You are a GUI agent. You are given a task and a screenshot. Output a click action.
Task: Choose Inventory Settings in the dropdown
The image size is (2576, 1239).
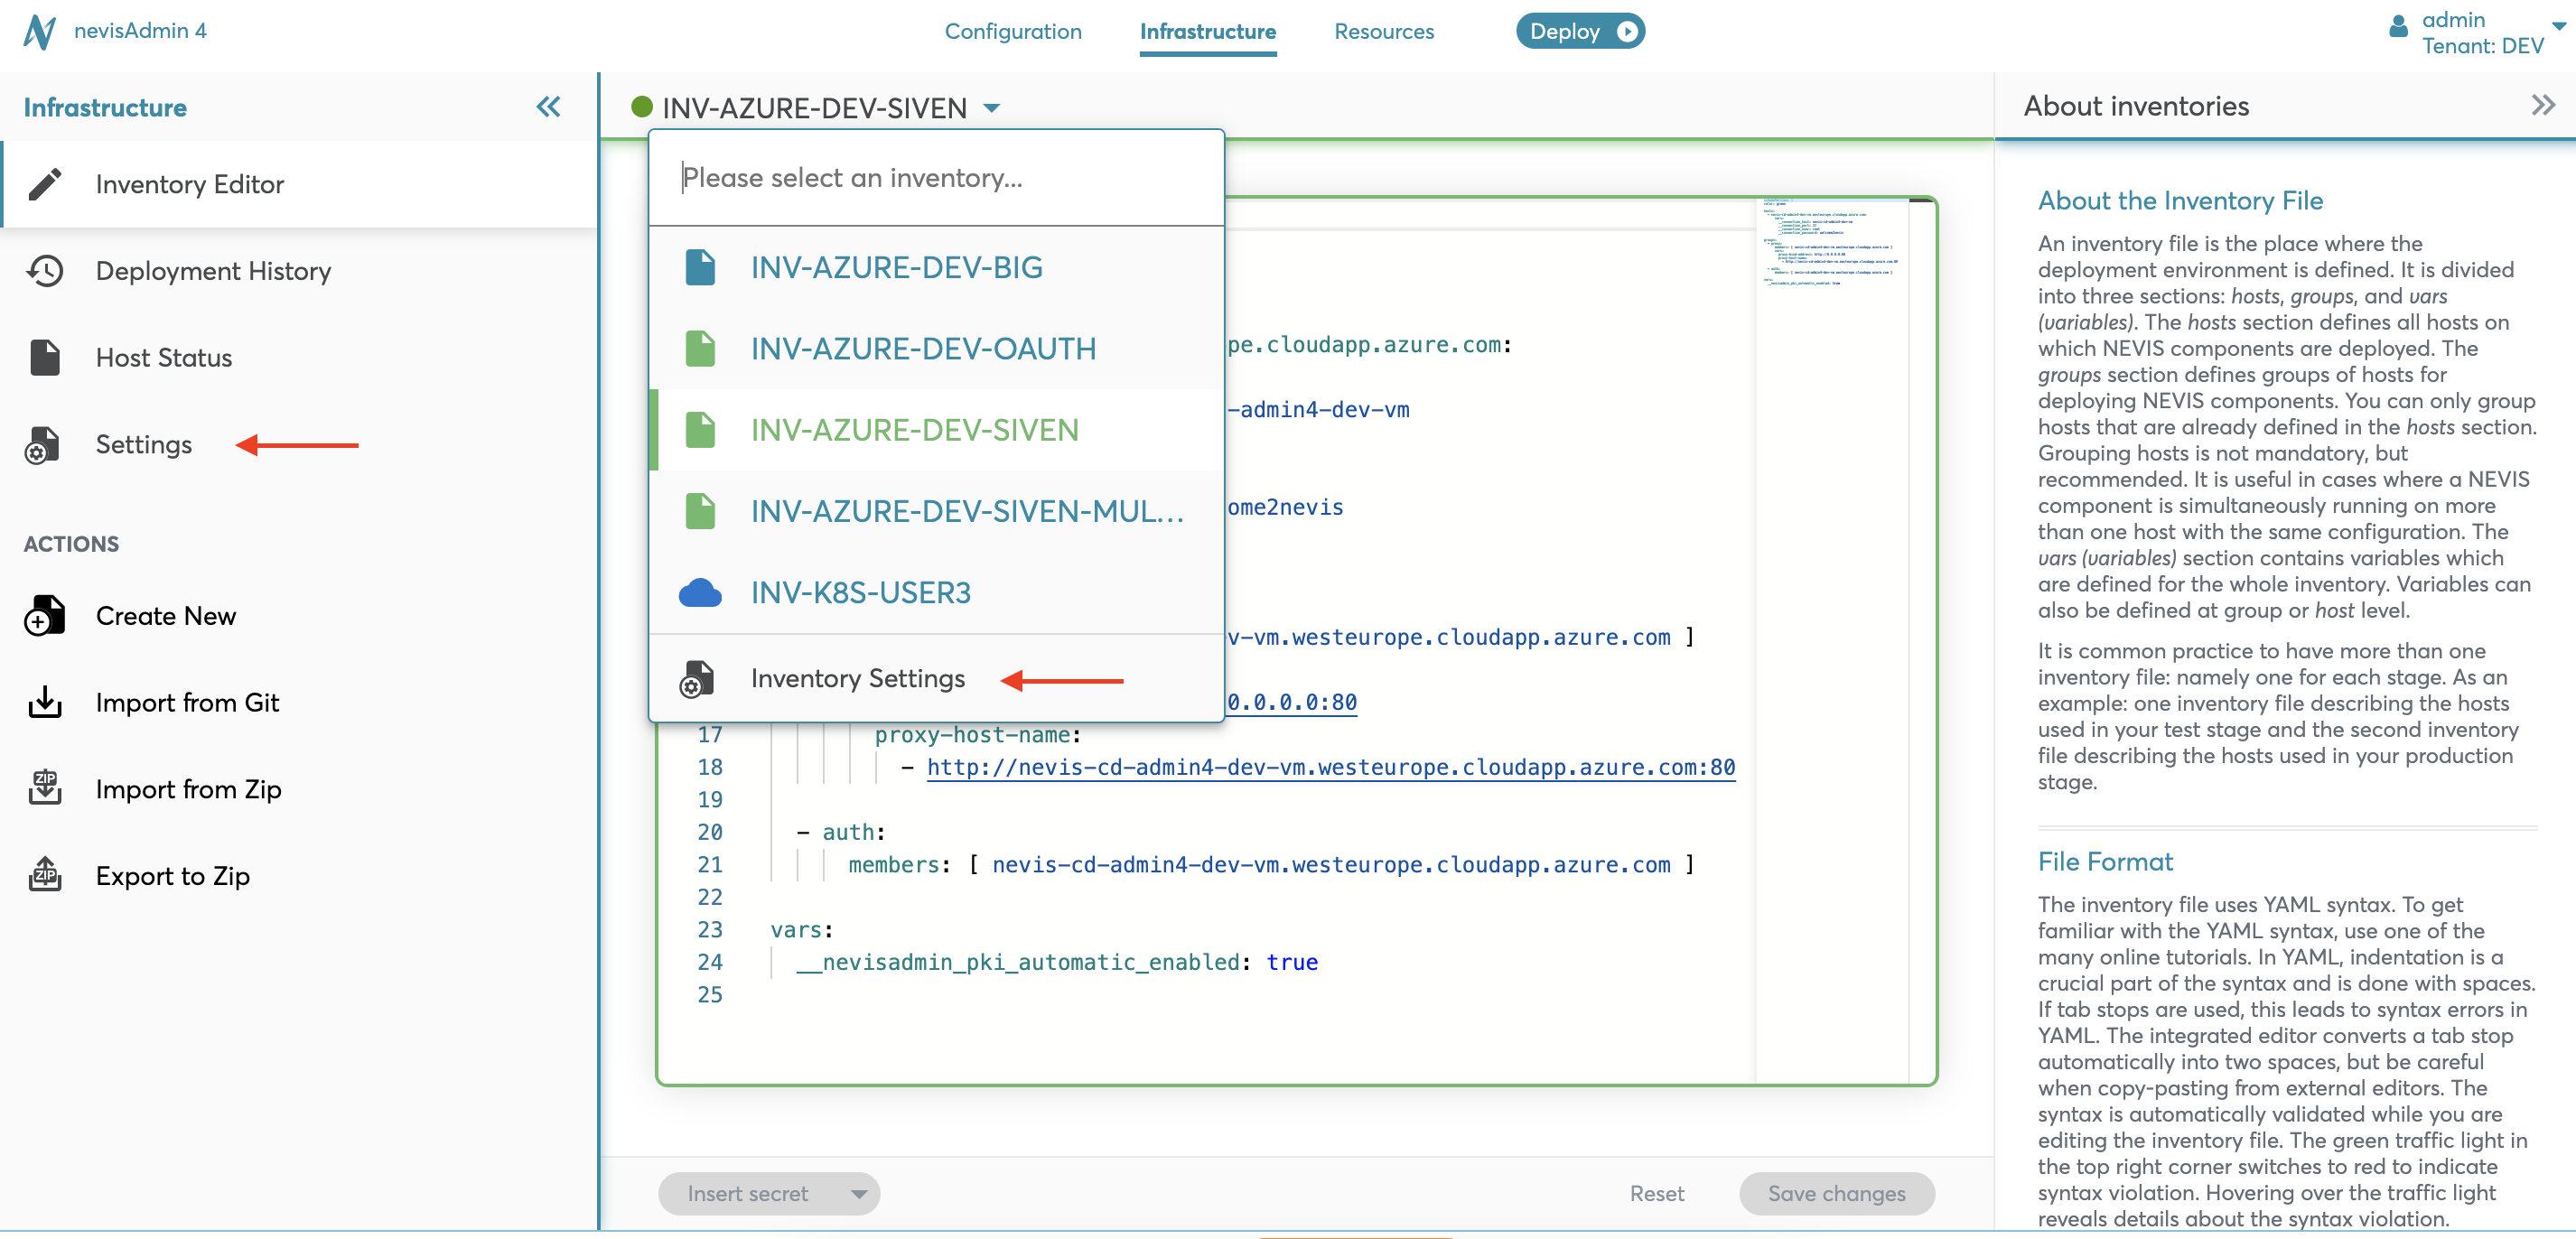[x=936, y=679]
